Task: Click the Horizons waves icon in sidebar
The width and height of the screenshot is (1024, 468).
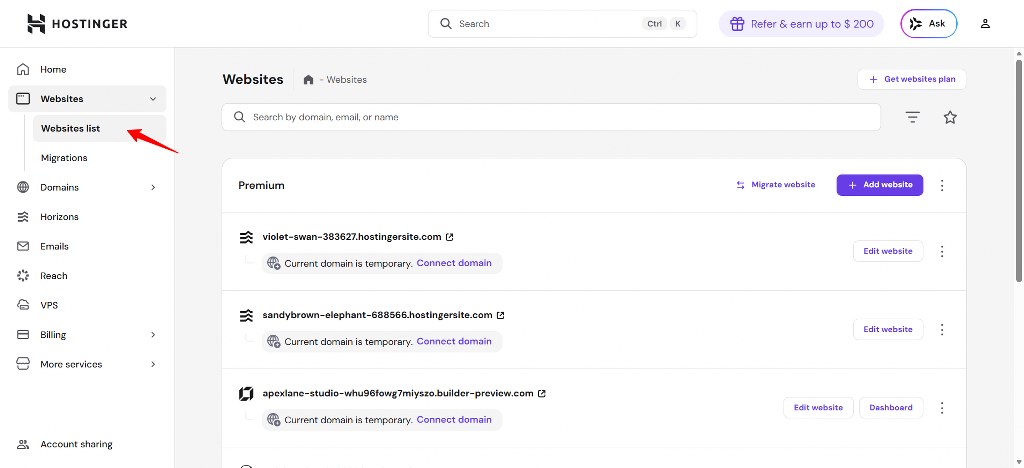Action: [23, 217]
